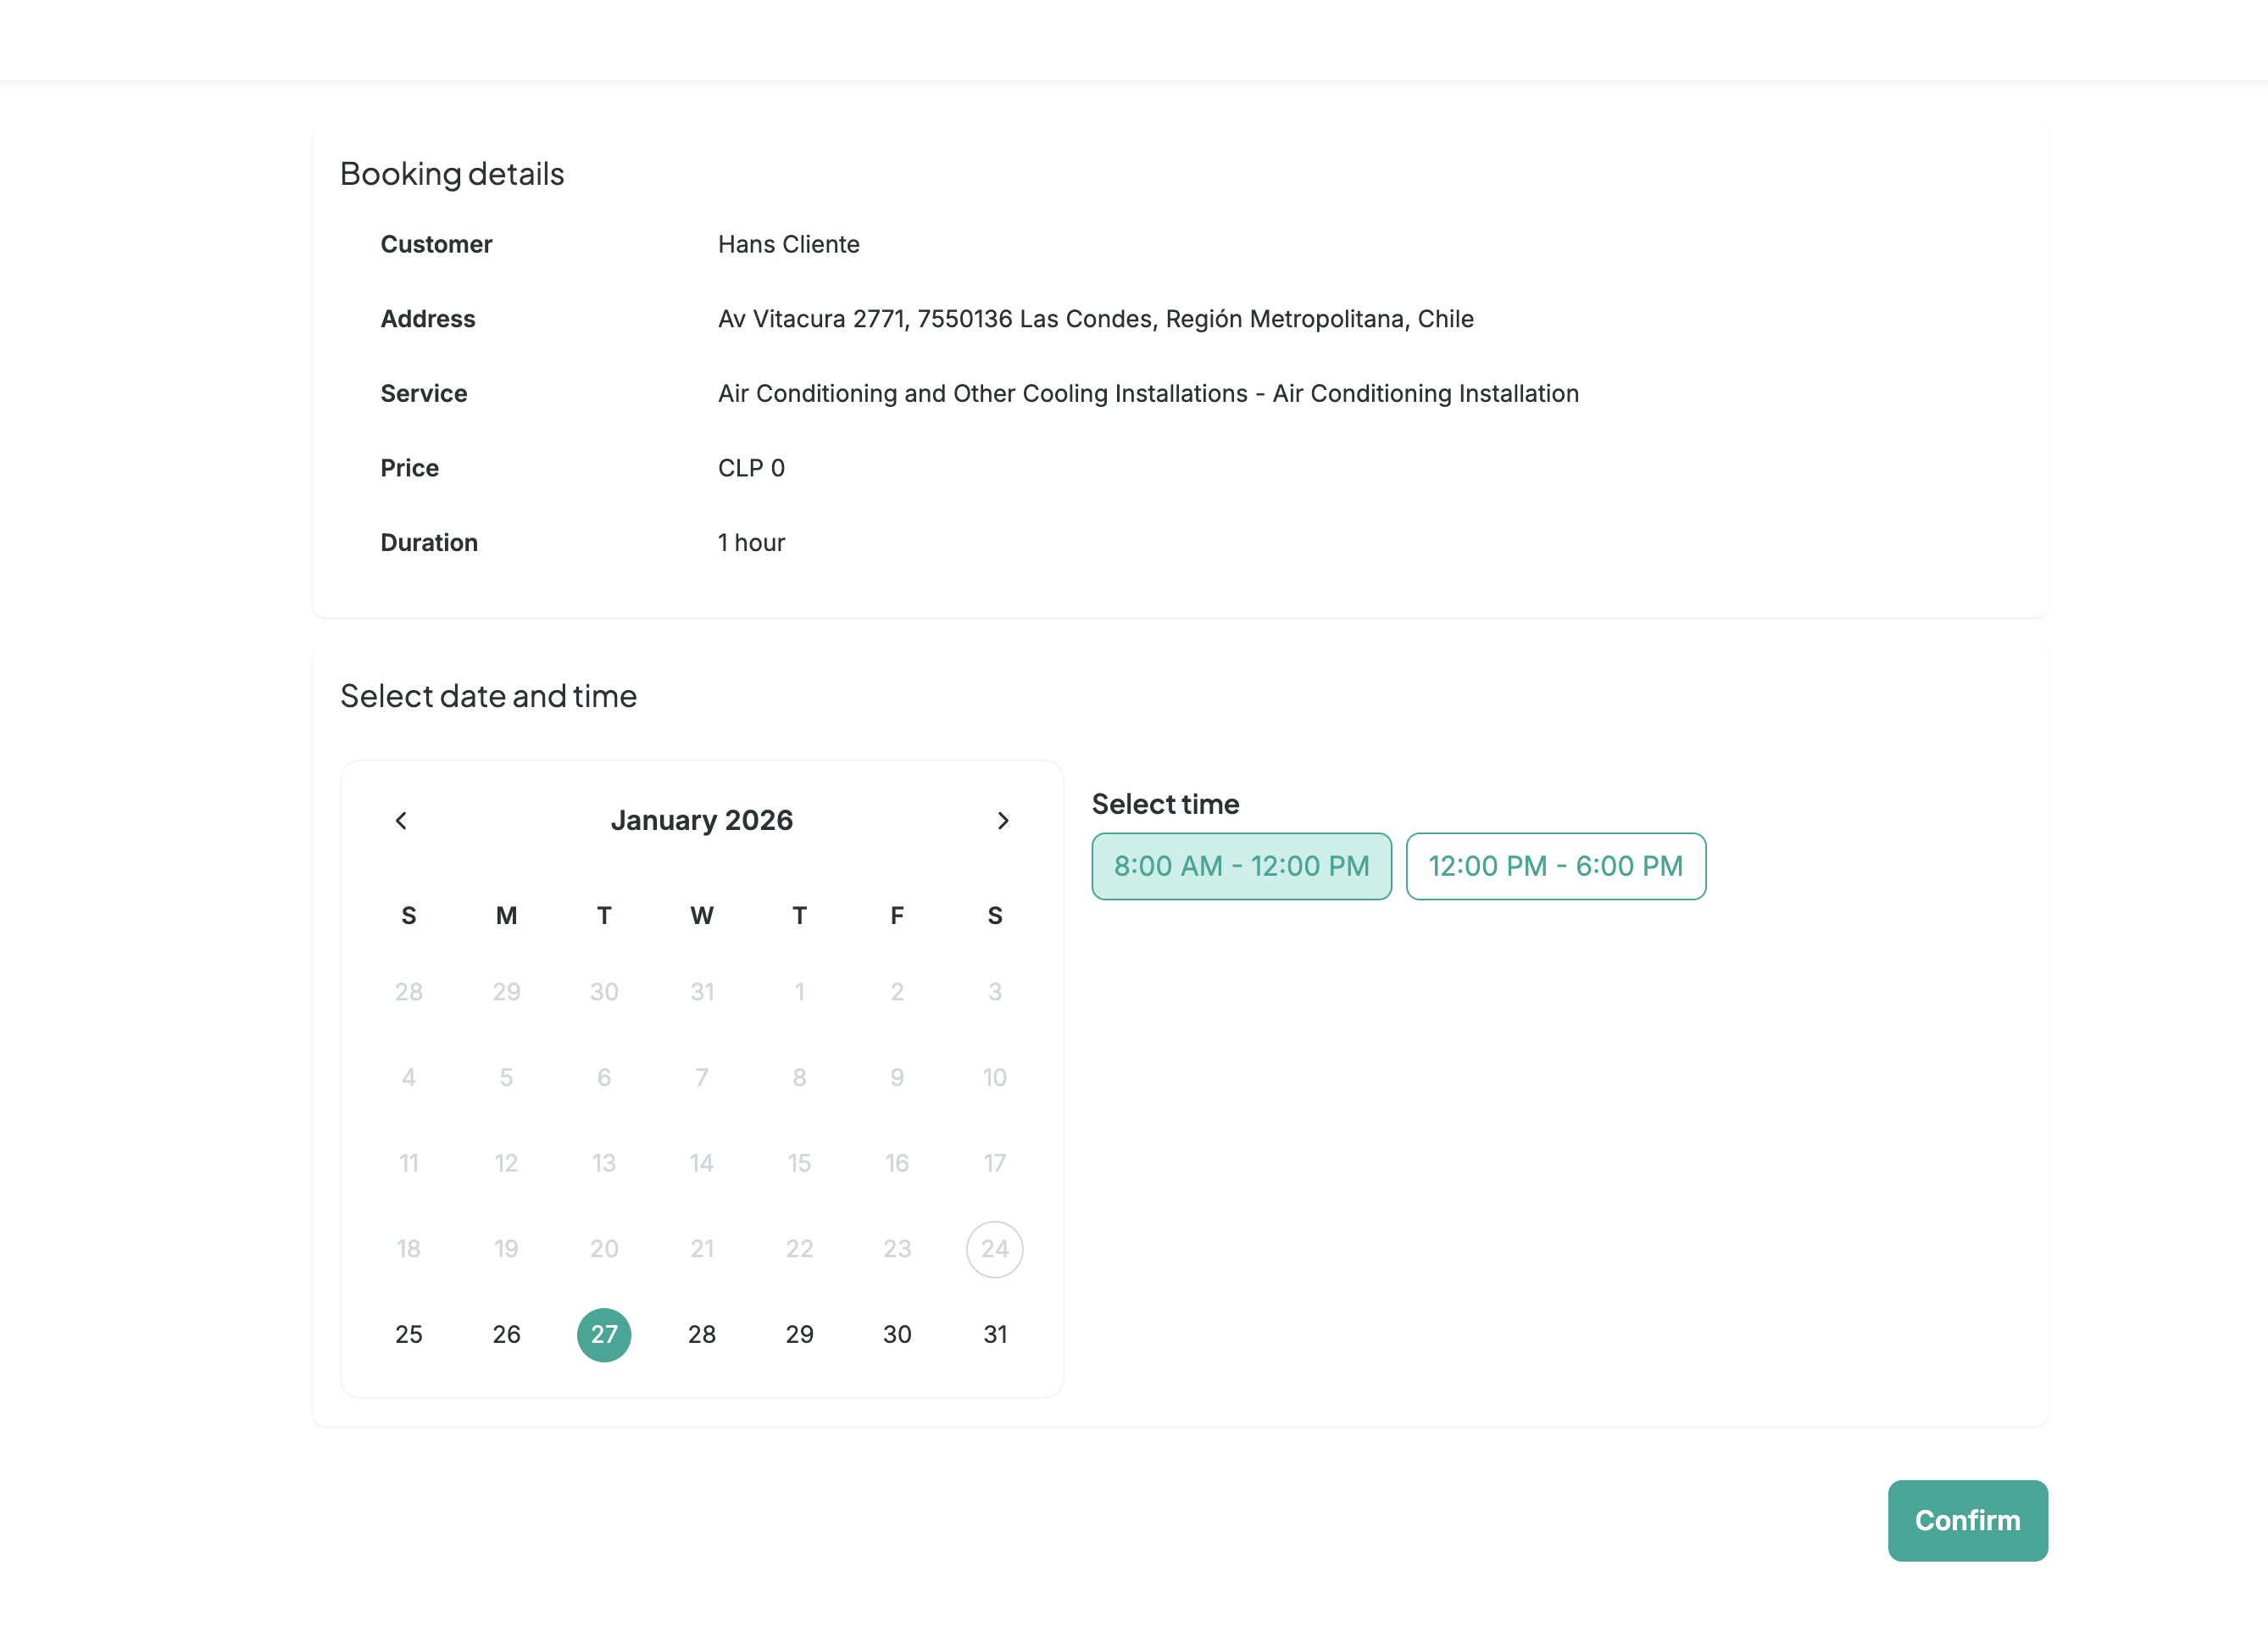Select January 26 from the date grid
2268x1643 pixels.
(x=506, y=1334)
